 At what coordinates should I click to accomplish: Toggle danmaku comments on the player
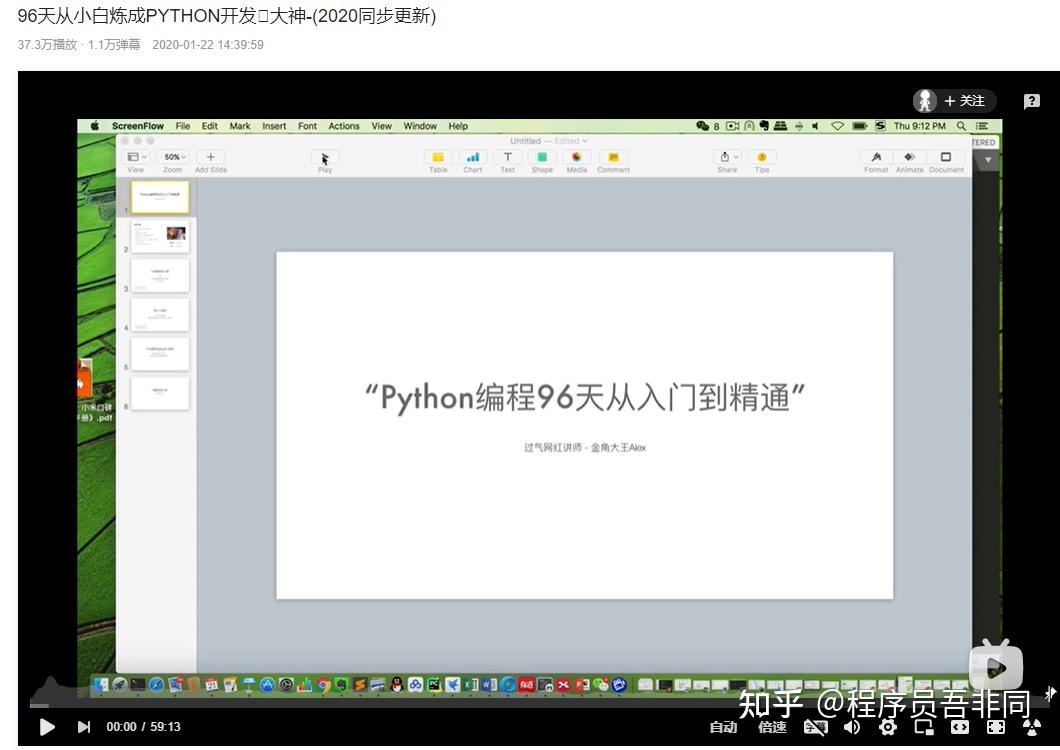click(x=816, y=727)
